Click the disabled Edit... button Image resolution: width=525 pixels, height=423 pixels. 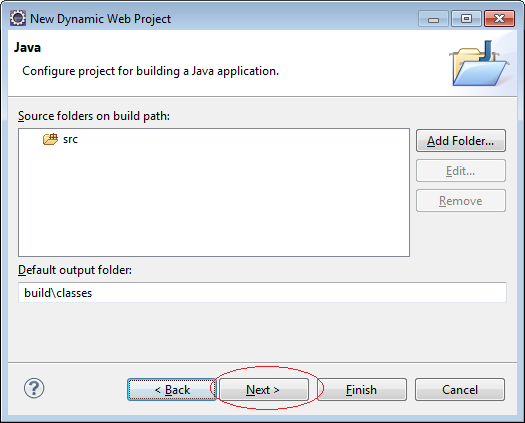pyautogui.click(x=461, y=171)
